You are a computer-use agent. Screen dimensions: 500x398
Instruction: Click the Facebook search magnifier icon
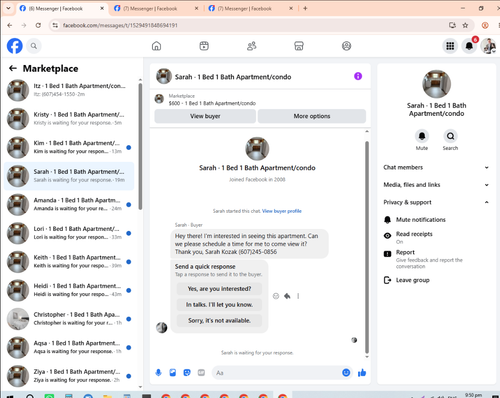coord(34,46)
